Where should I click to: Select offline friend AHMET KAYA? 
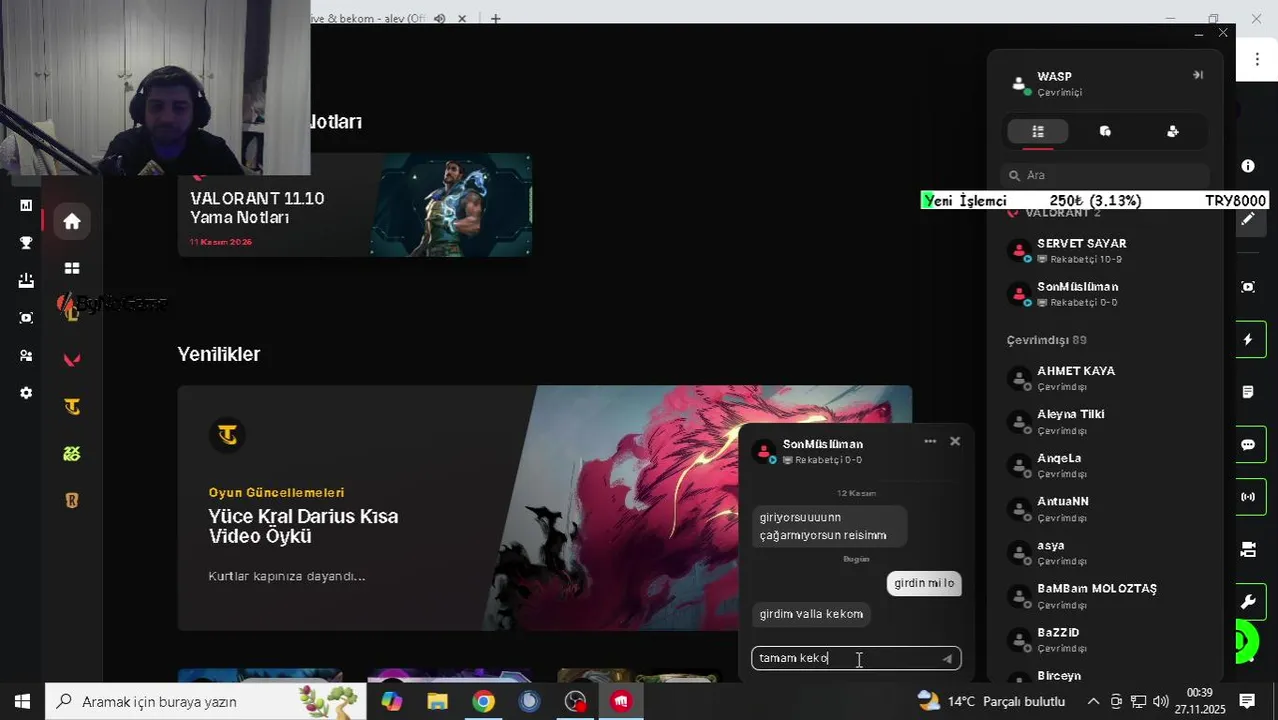(x=1105, y=378)
